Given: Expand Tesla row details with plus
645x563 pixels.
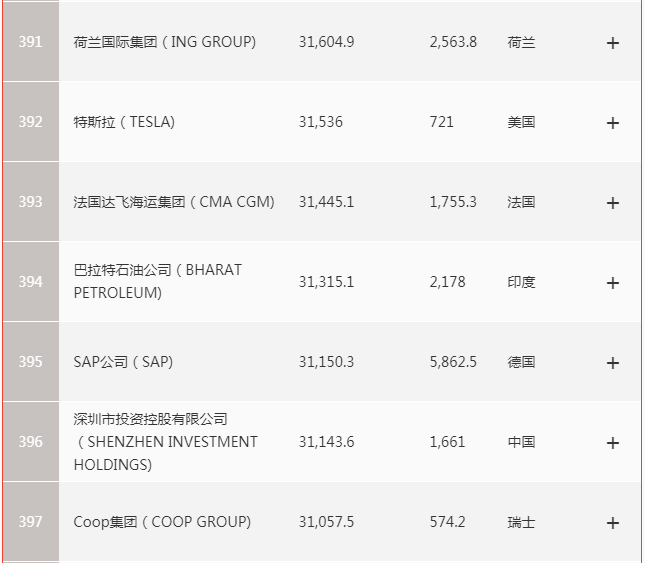Looking at the screenshot, I should 613,123.
